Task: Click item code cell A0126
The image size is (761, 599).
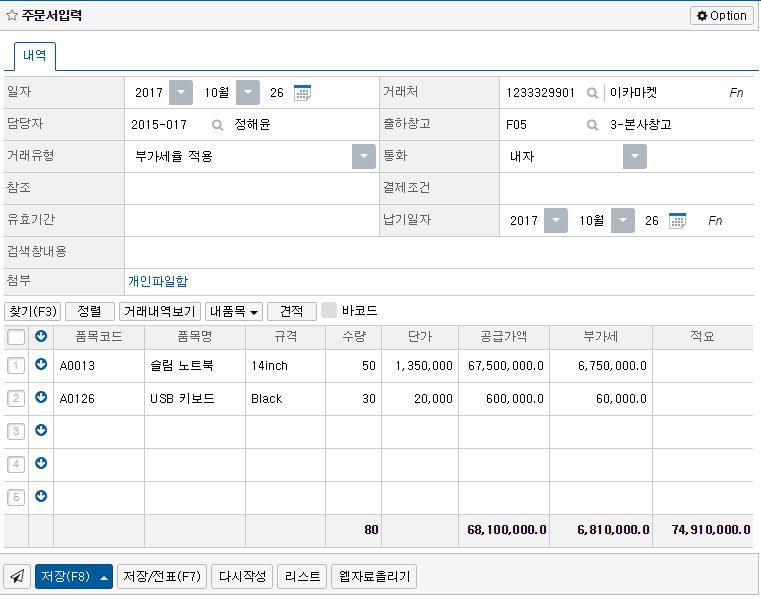Action: [99, 399]
